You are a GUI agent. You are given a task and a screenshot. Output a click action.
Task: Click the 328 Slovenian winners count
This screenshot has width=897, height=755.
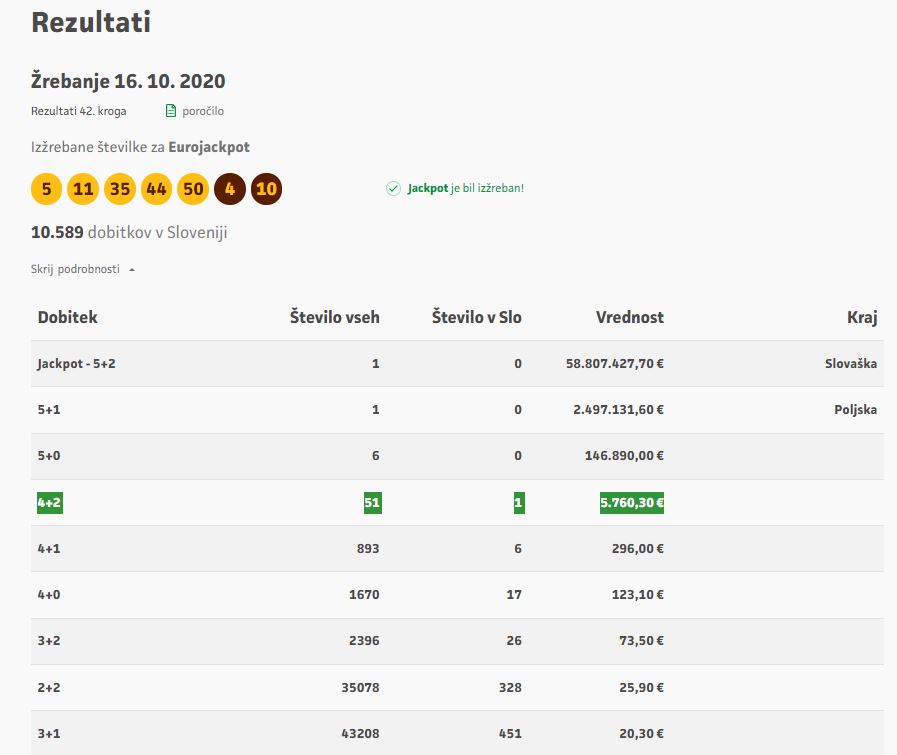[510, 688]
